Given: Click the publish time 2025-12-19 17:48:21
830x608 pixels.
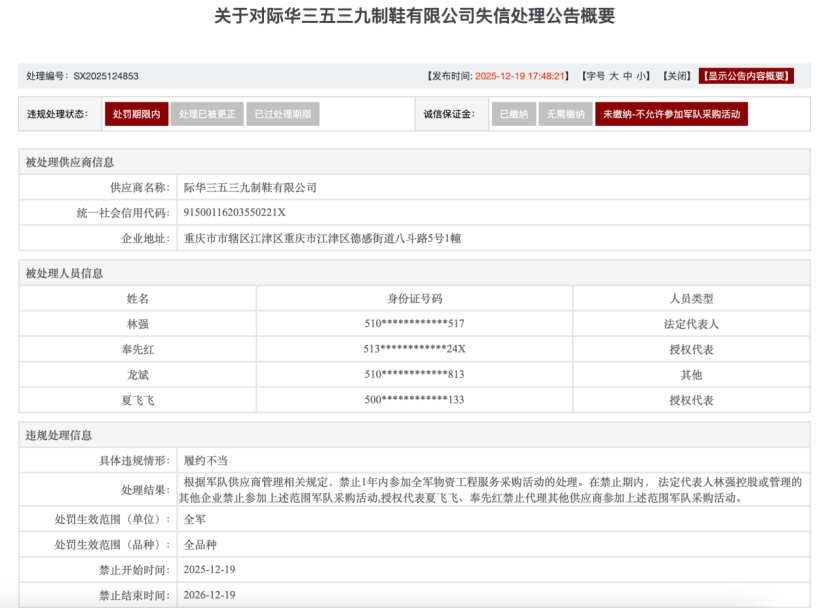Looking at the screenshot, I should (x=521, y=76).
